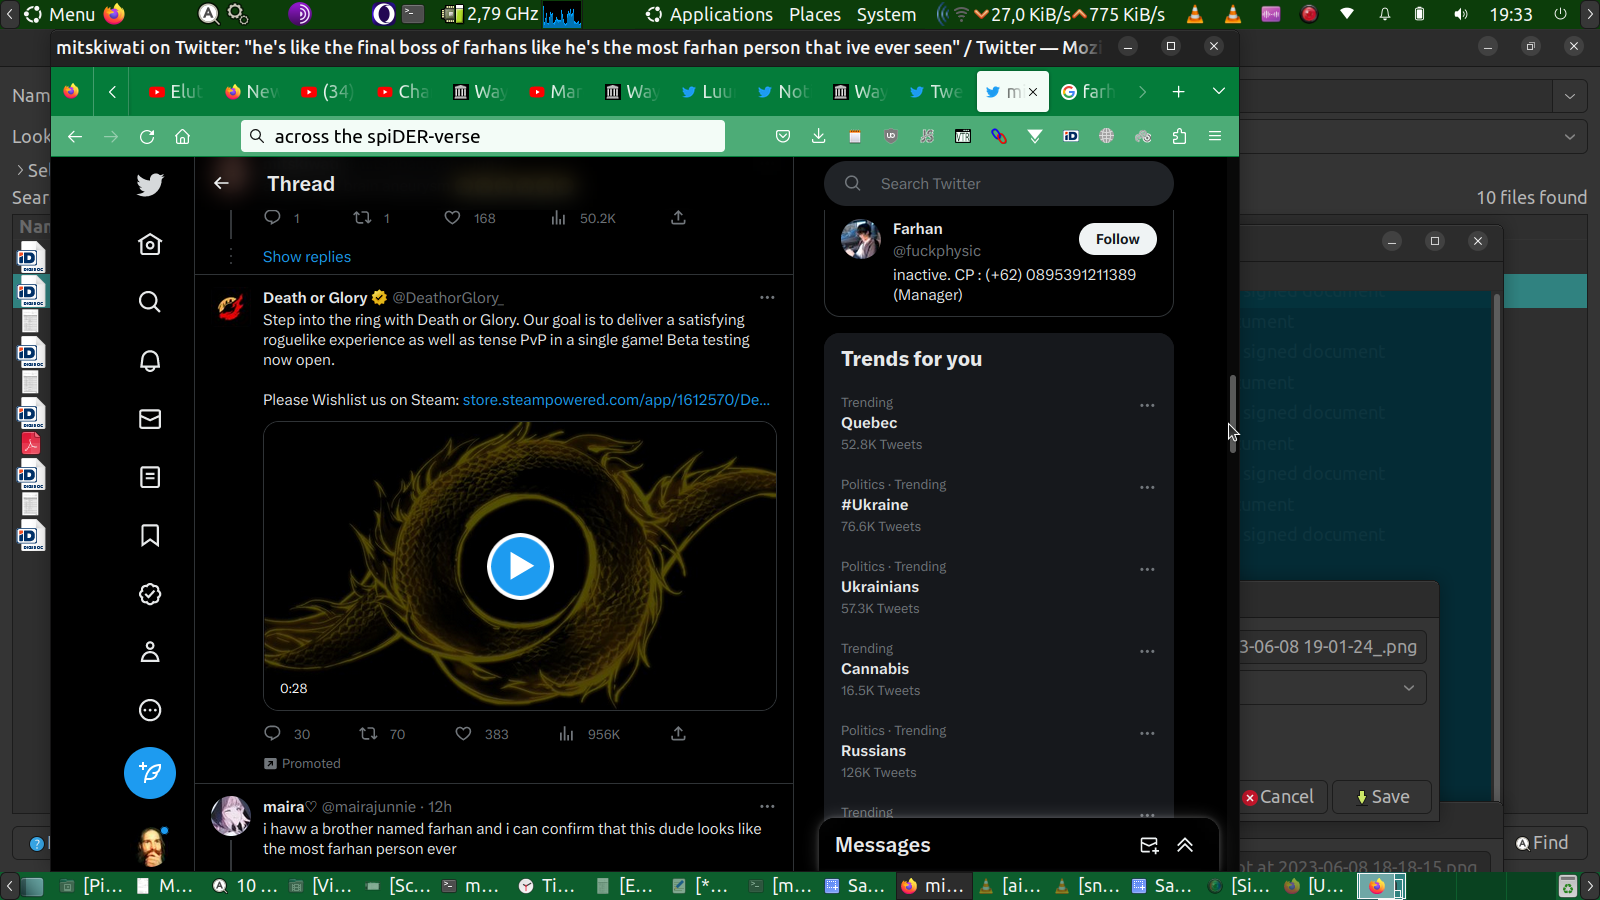Open more options for Quebec trend
Screen dimensions: 1600x900
(x=1147, y=405)
